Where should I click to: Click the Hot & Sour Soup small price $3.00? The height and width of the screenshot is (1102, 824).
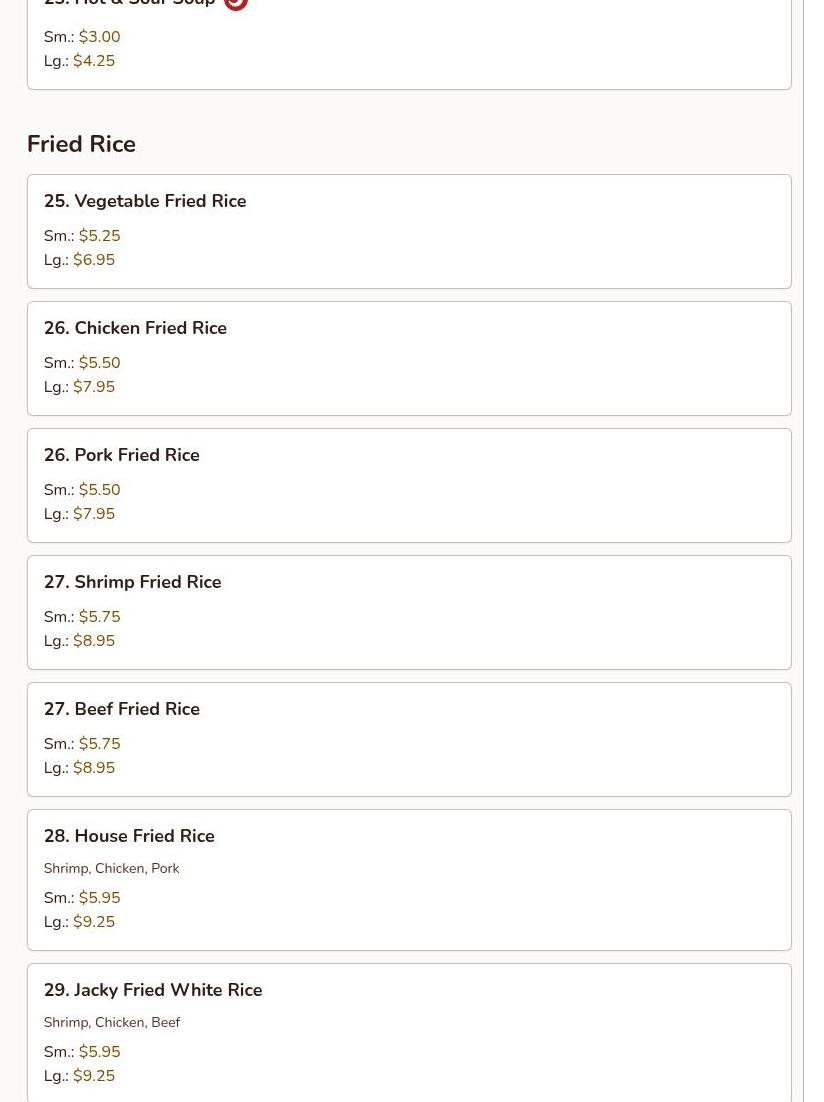click(x=99, y=37)
